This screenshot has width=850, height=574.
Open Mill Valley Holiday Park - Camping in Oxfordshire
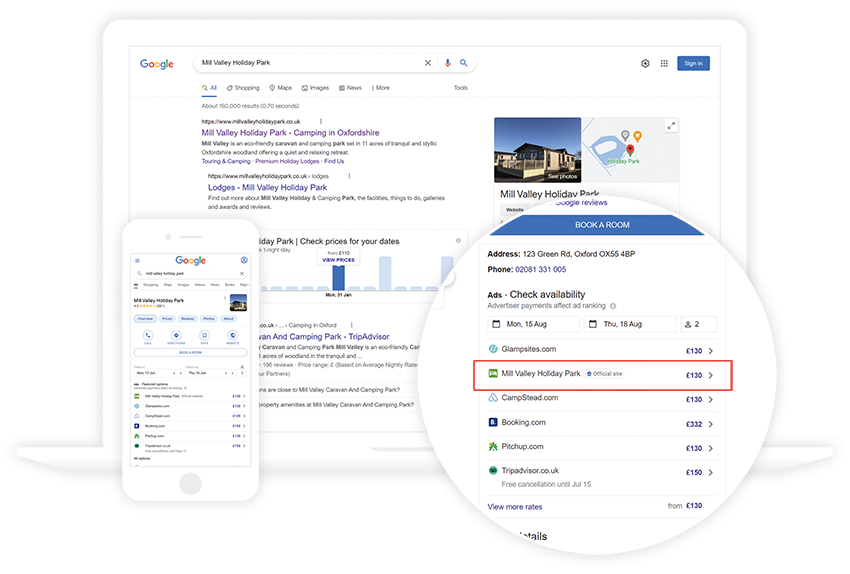[x=291, y=133]
